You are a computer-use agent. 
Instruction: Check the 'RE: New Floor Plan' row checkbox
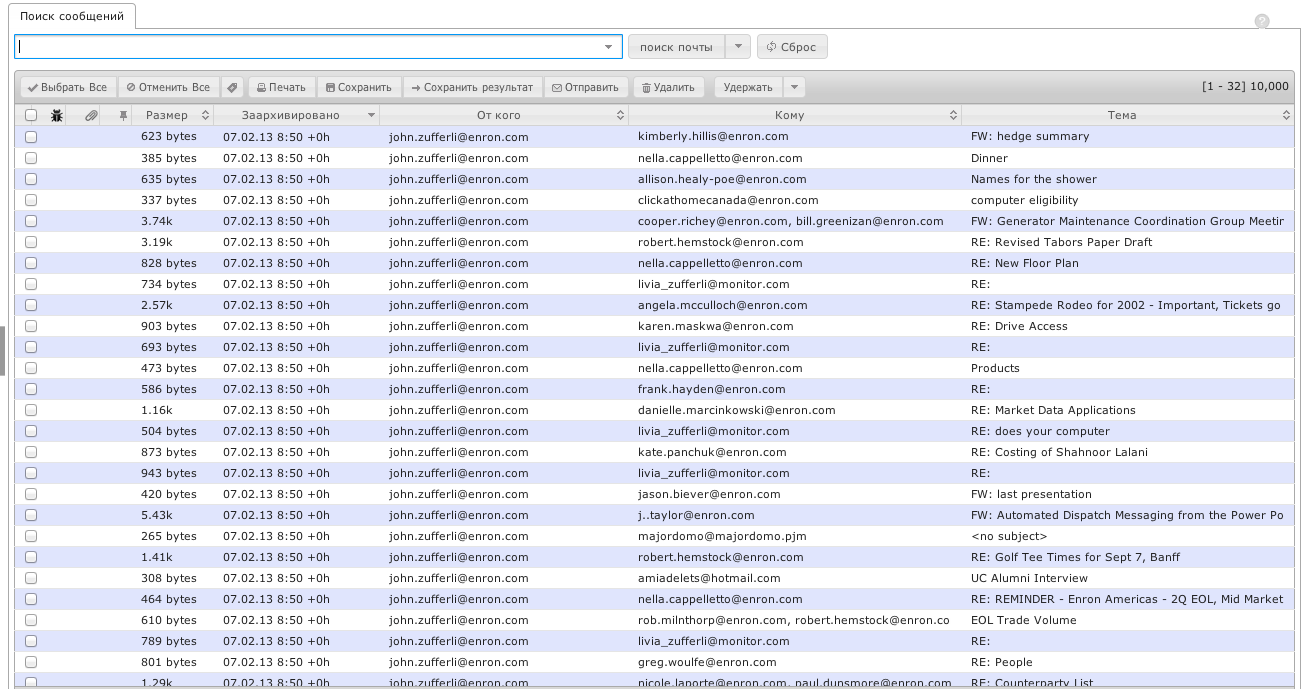click(x=31, y=263)
